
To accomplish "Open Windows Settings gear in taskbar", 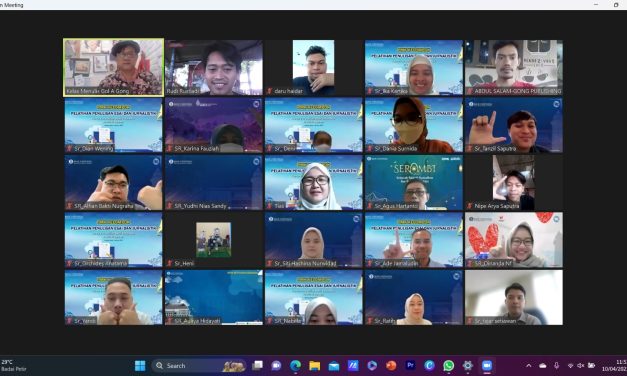I will click(467, 366).
